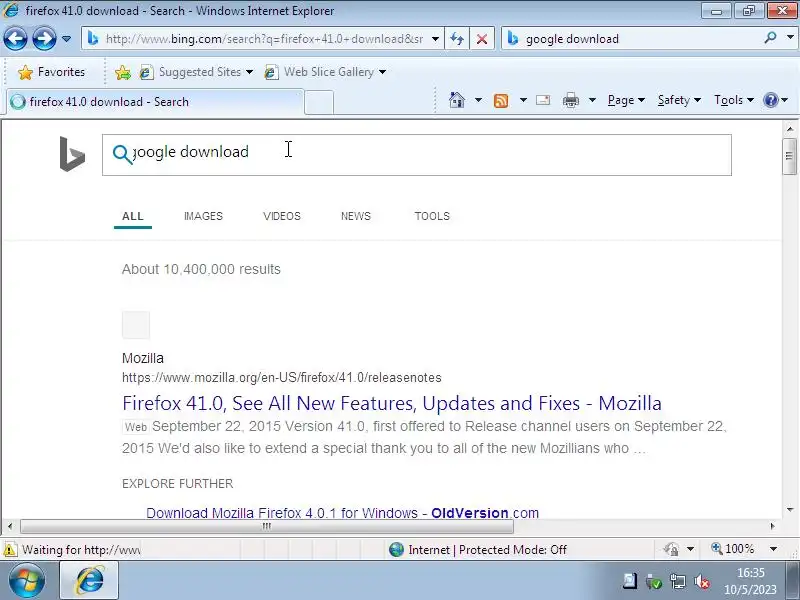Click the Read Mail envelope icon
The image size is (800, 600).
point(543,100)
